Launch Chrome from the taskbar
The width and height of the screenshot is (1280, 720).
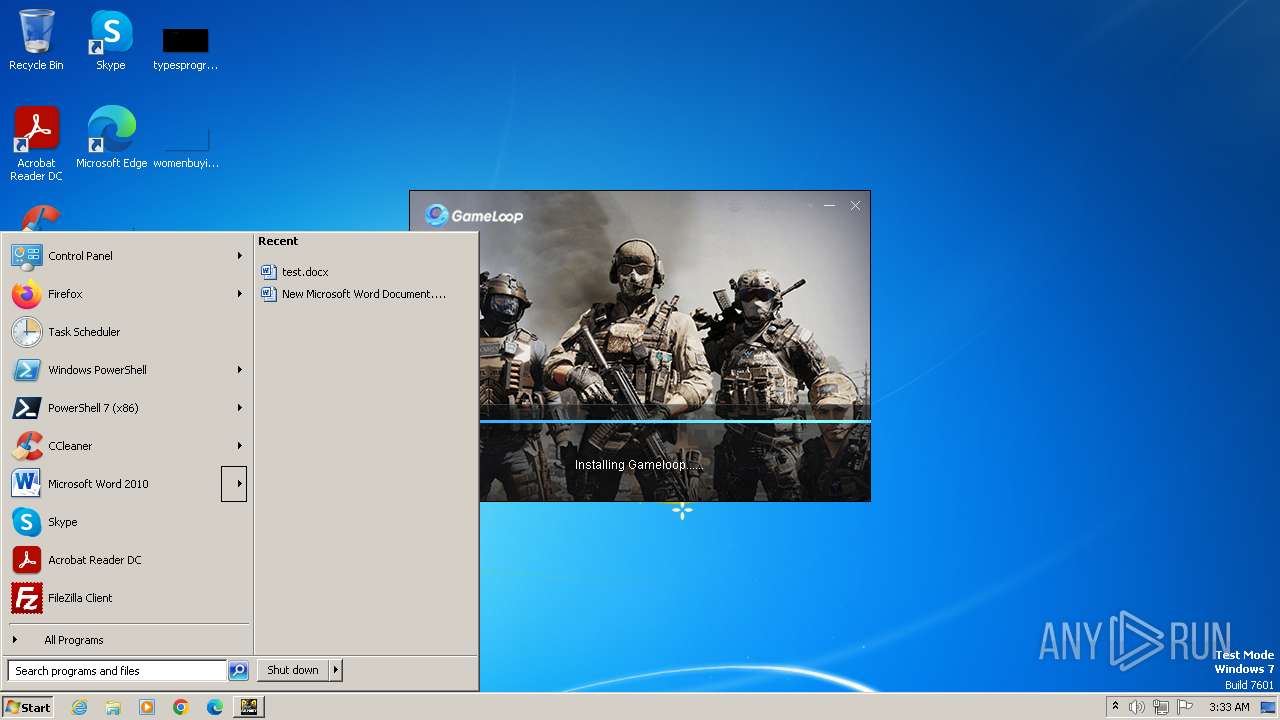click(x=181, y=707)
